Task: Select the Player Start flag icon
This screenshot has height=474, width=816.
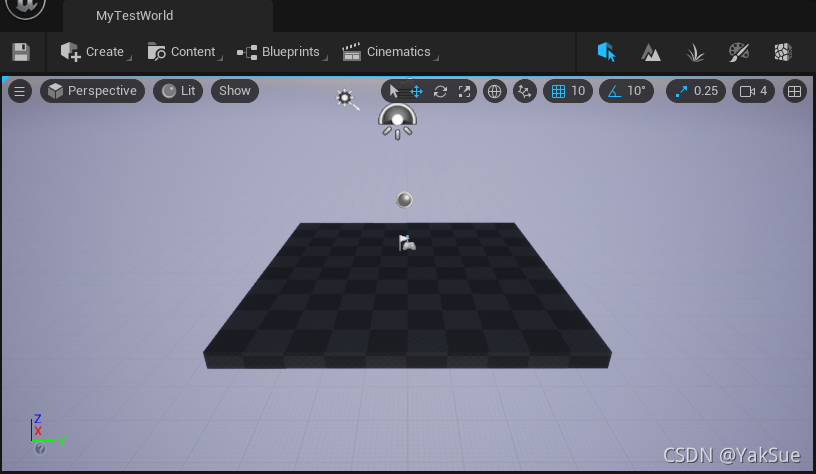Action: click(x=406, y=243)
